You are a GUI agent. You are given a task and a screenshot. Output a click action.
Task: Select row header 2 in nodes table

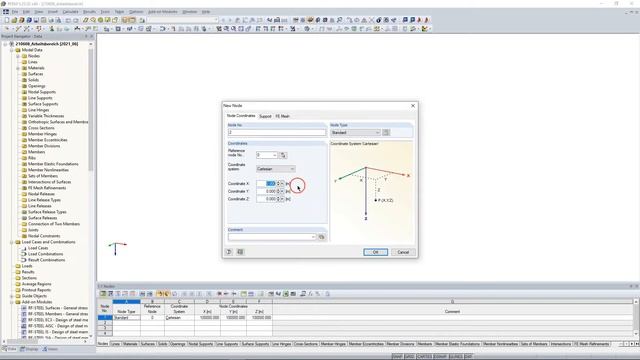coord(105,323)
